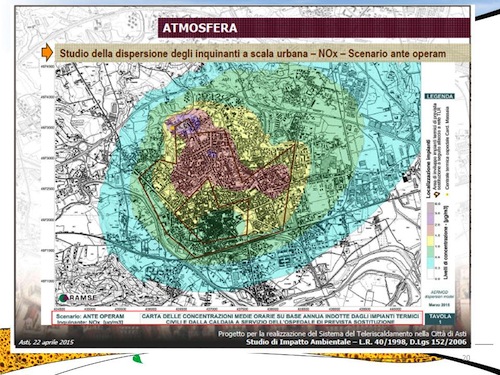Screen dimensions: 500x375
Task: Click the 'Asti, 22 aprile 2015' footer date
Action: (46, 342)
